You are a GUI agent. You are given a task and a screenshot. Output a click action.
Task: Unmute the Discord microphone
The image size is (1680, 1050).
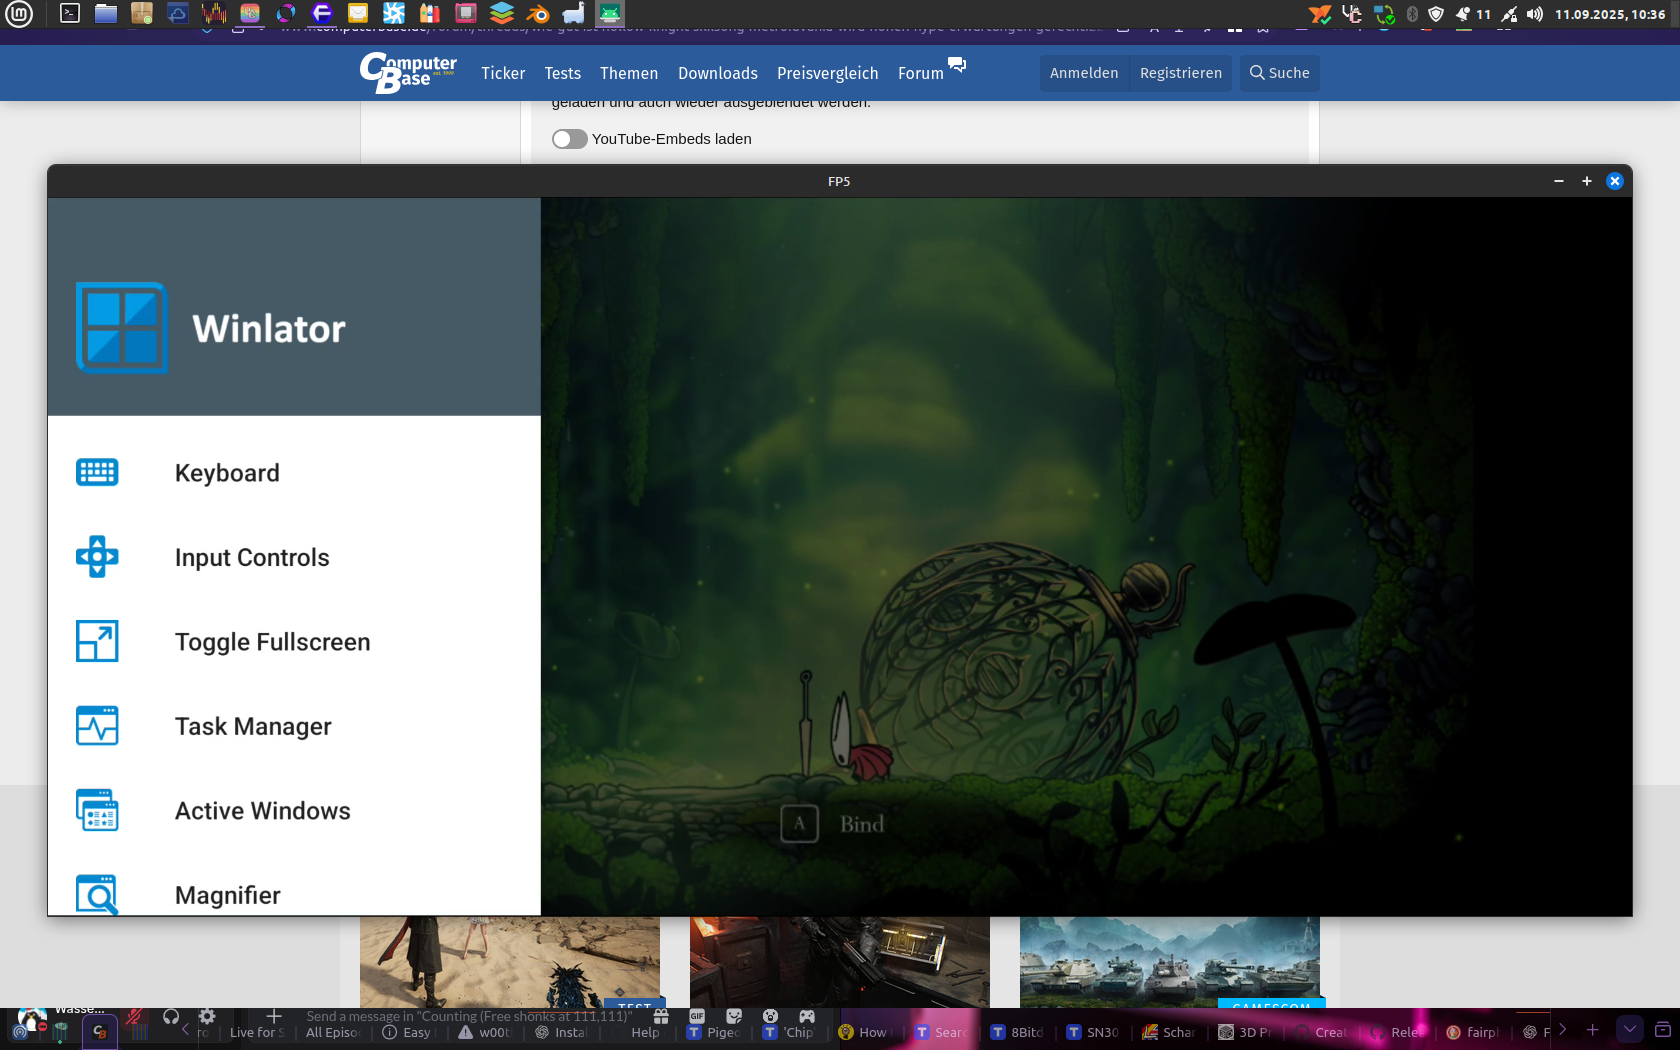coord(135,1017)
